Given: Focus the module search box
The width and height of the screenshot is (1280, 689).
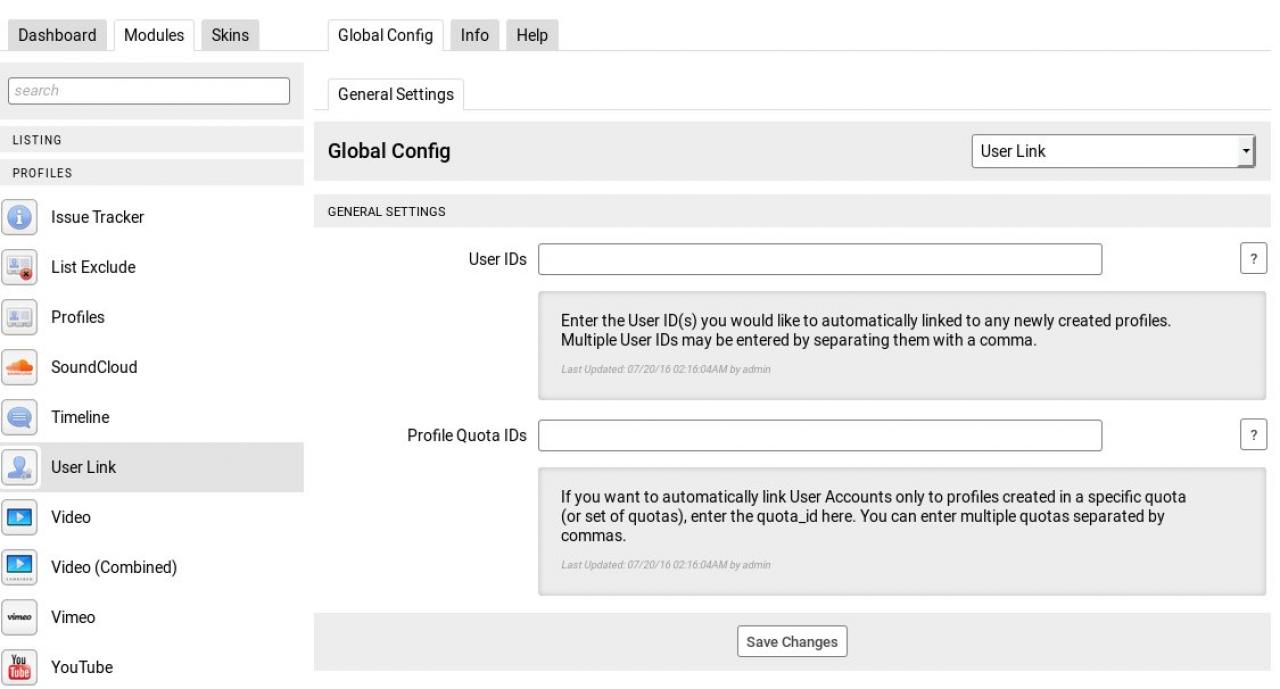Looking at the screenshot, I should [149, 90].
